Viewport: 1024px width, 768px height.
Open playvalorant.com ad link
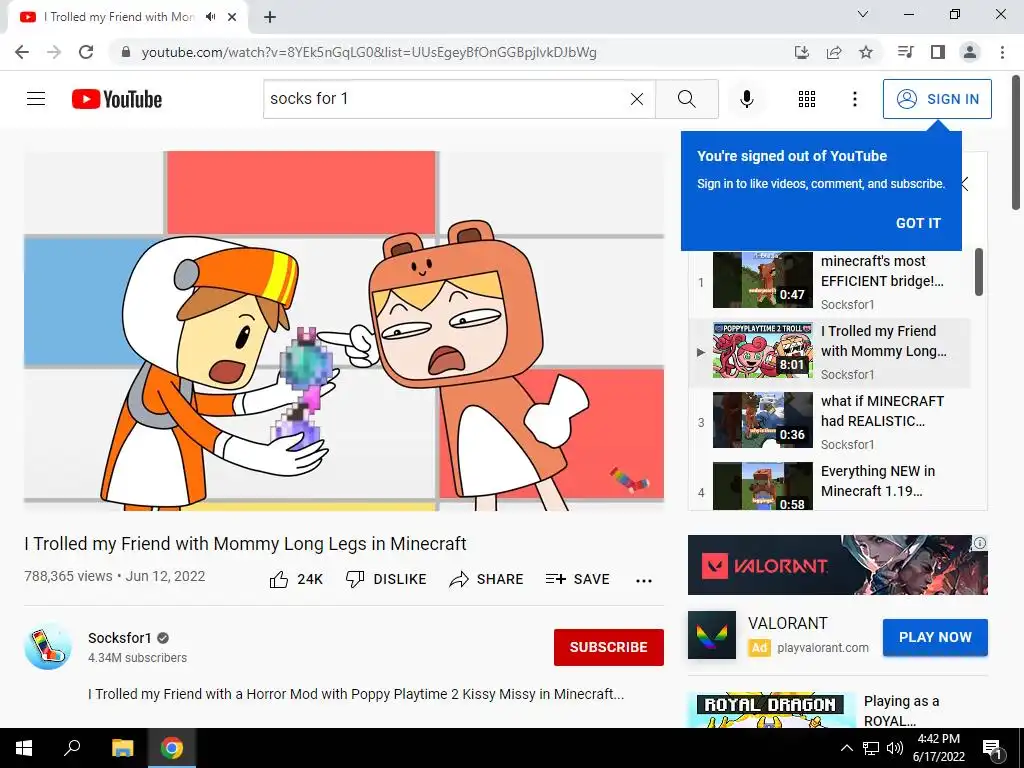coord(823,648)
